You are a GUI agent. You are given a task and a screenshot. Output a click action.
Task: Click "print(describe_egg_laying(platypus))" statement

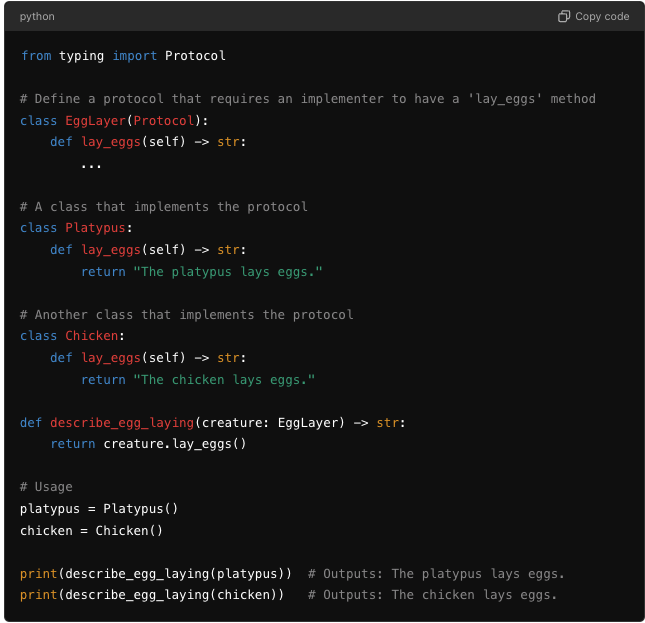coord(156,574)
